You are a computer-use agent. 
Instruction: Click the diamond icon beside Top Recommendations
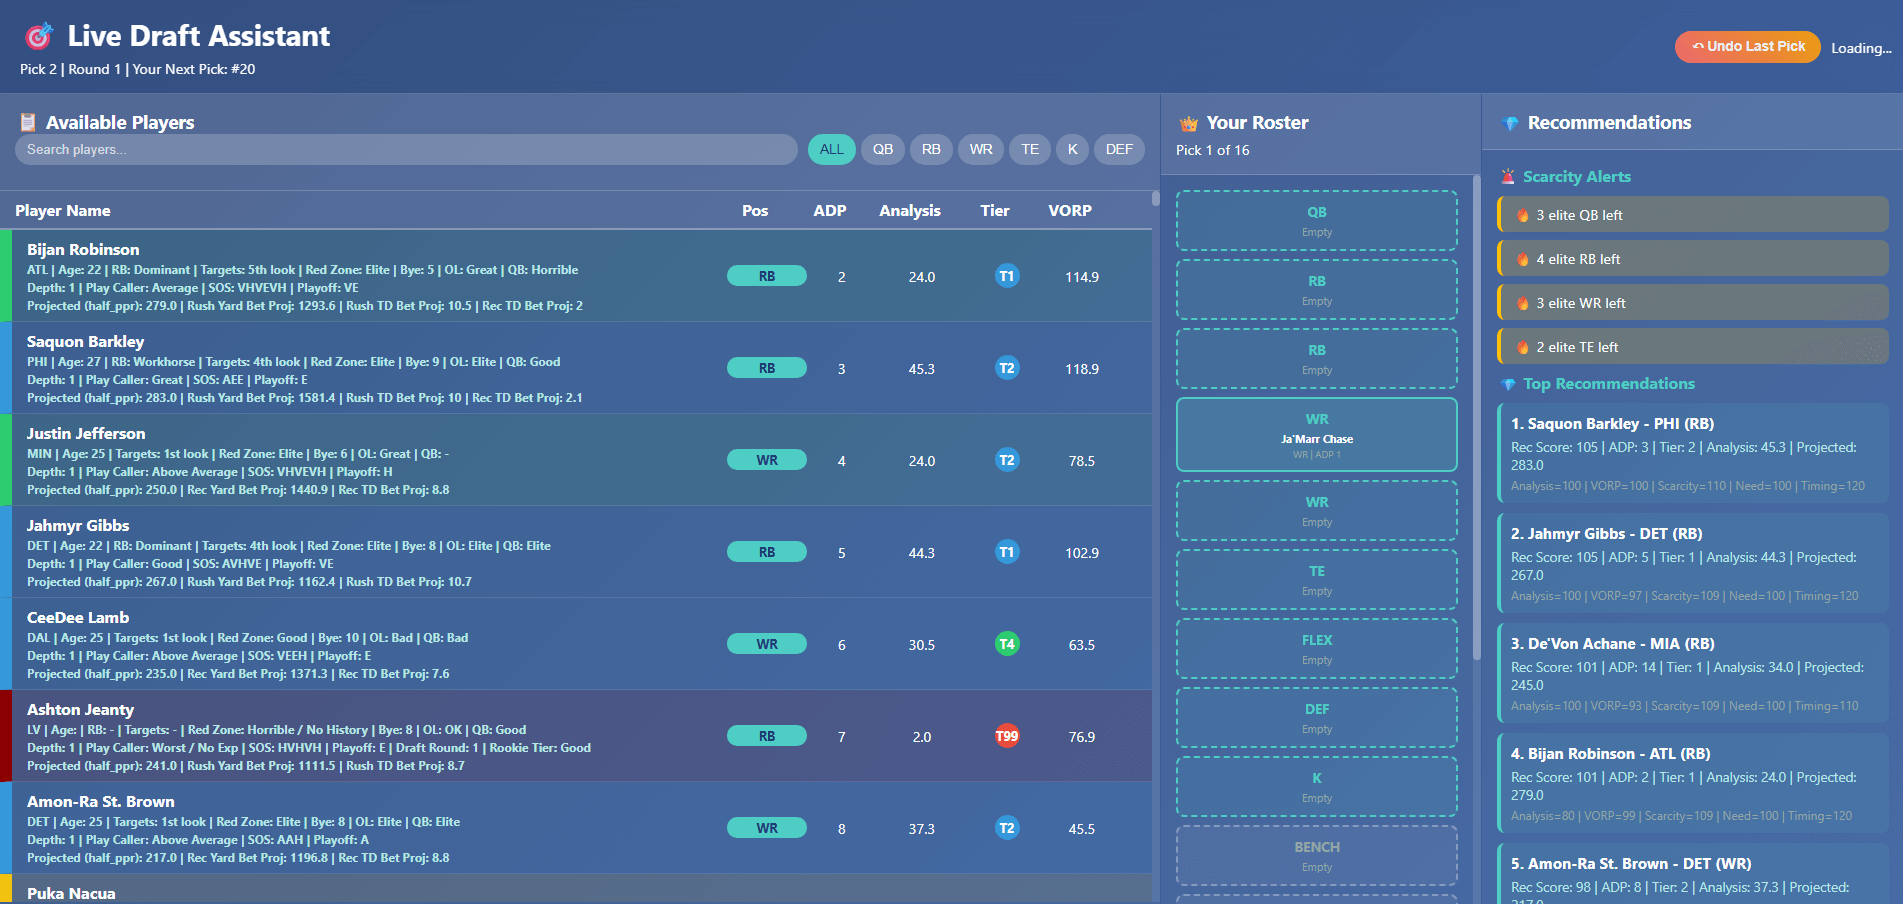tap(1508, 384)
